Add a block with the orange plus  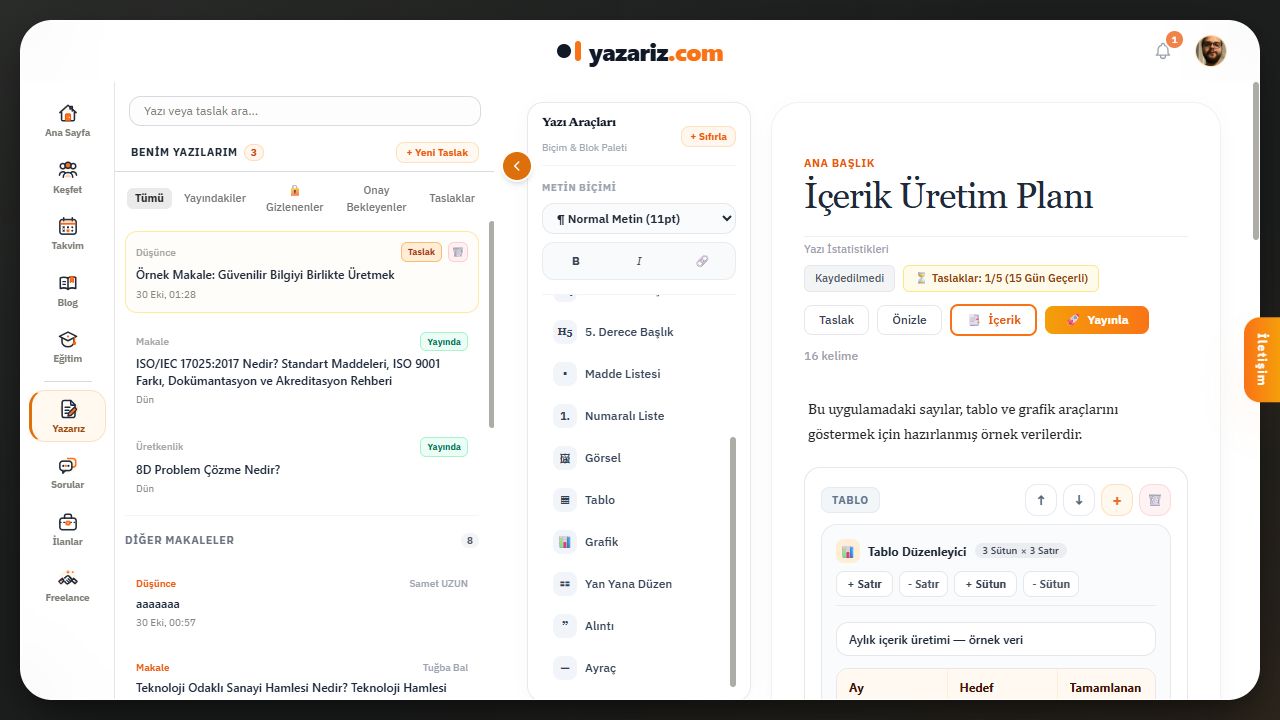(1117, 500)
